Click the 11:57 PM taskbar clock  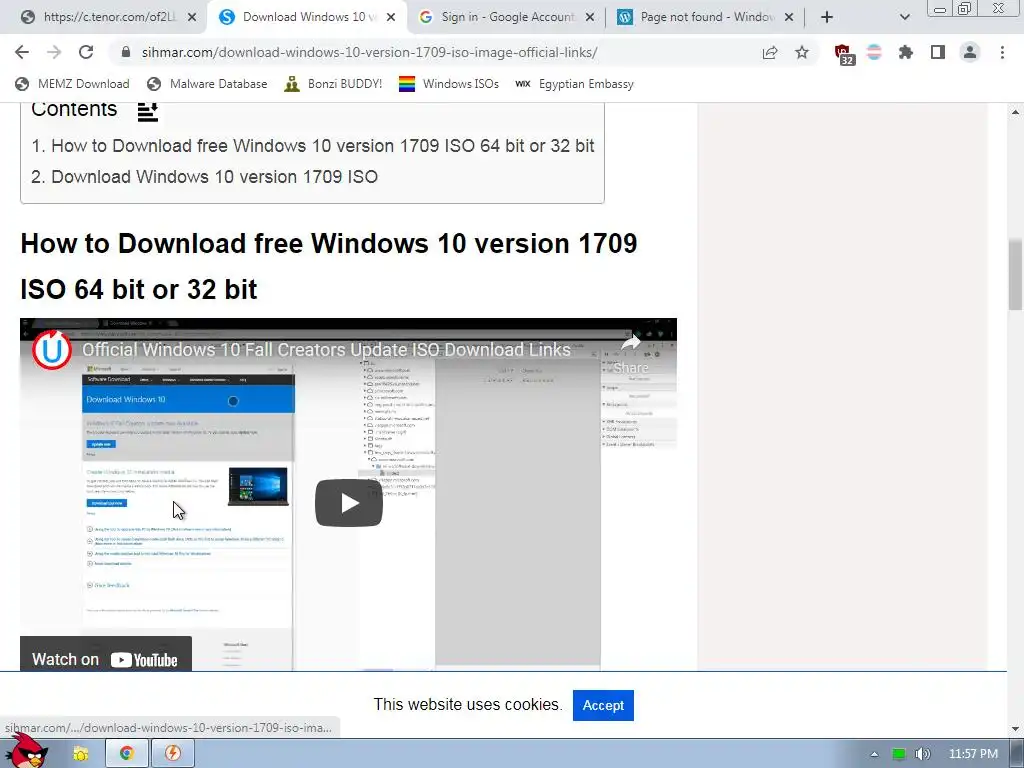973,754
